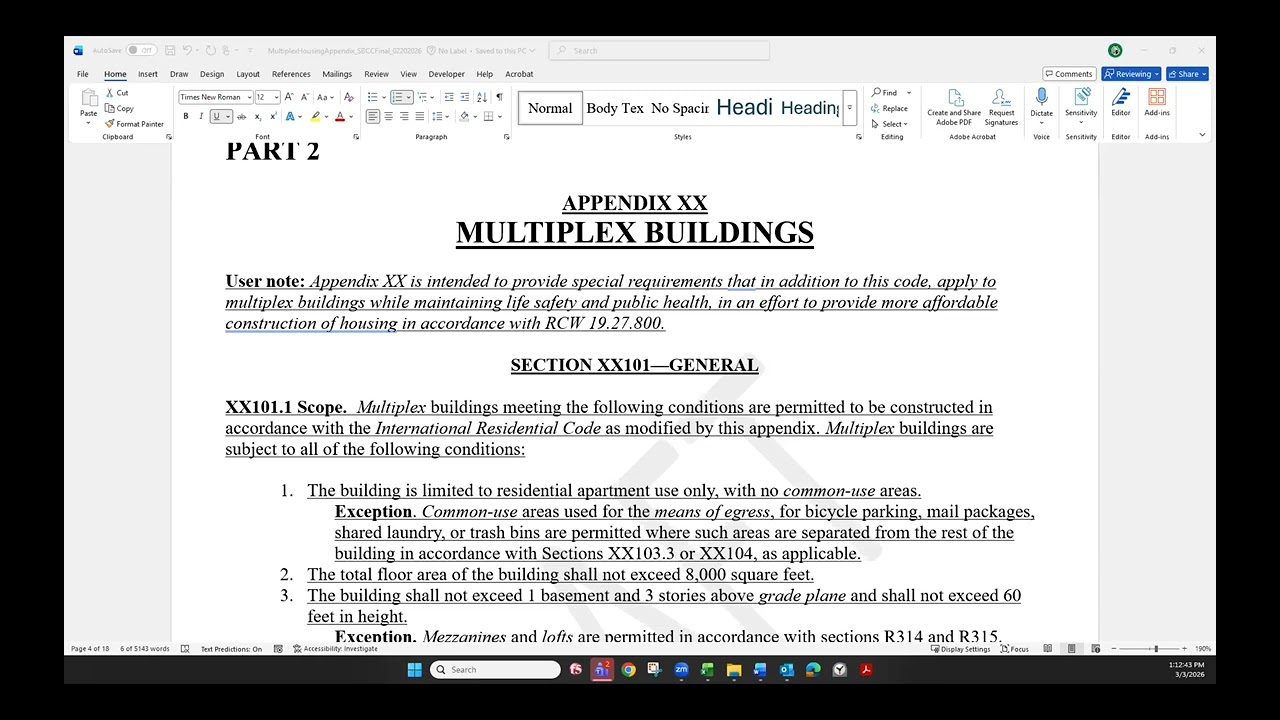
Task: Click the Copy icon in Clipboard
Action: point(110,108)
